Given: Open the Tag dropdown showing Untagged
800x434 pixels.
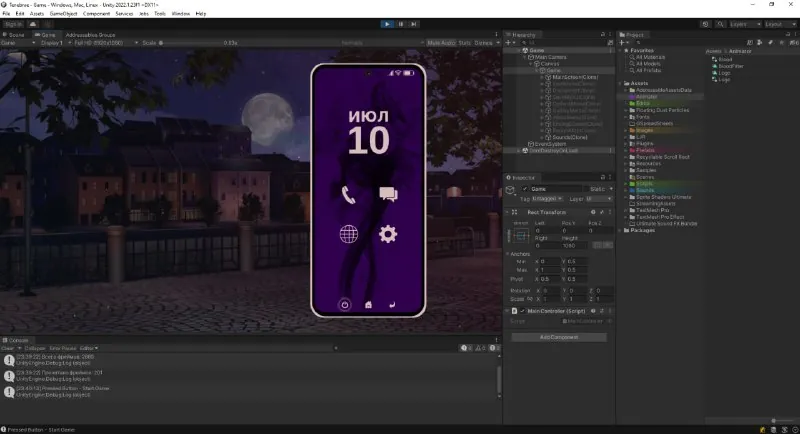Looking at the screenshot, I should [x=547, y=198].
